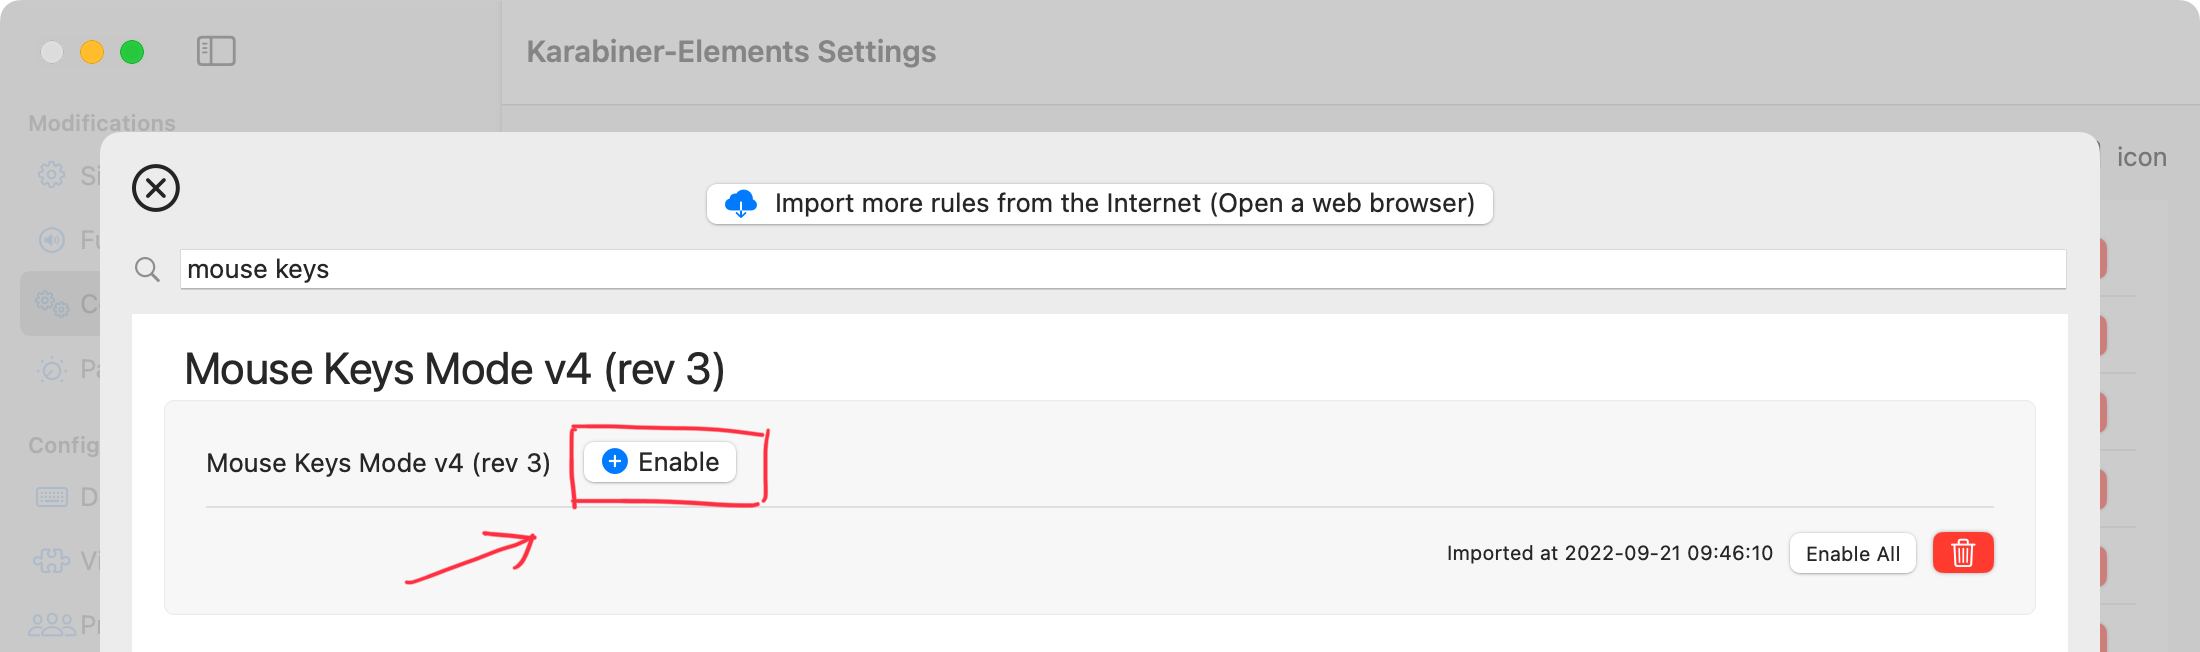Open the Profiles people icon in sidebar
The height and width of the screenshot is (652, 2200).
tap(52, 625)
